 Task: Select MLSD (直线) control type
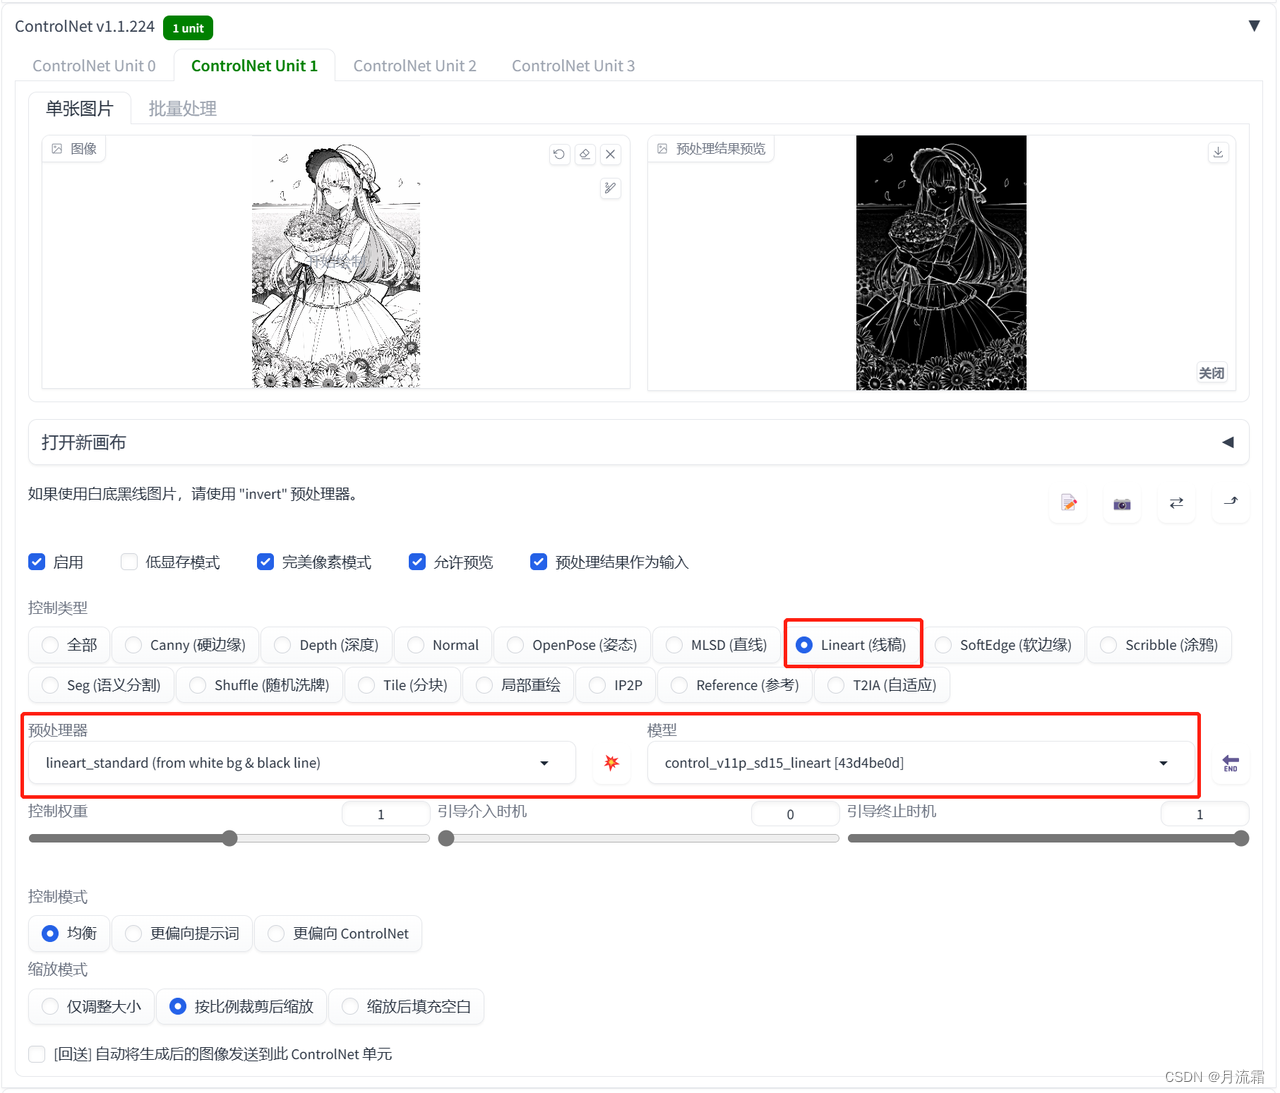click(x=716, y=645)
